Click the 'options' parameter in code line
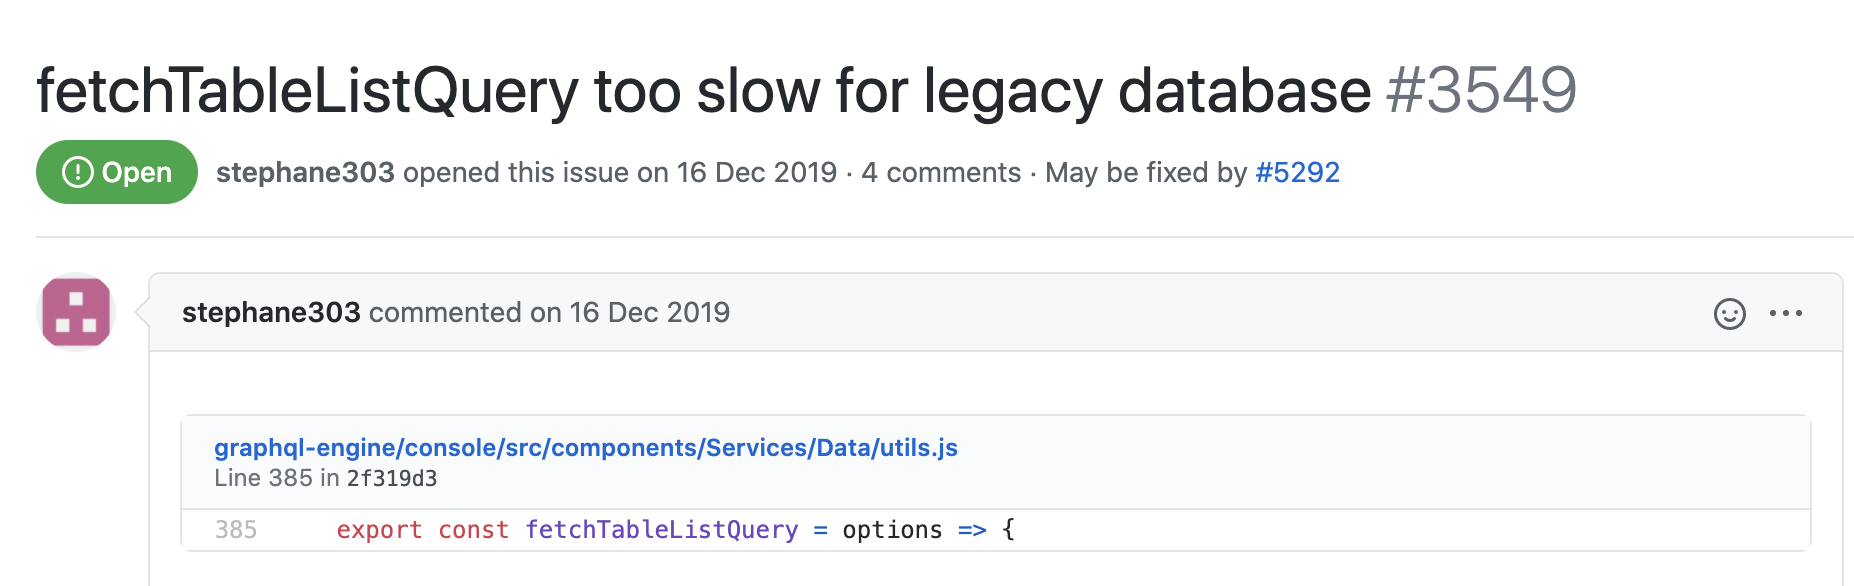Screen dimensions: 1854x586 pyautogui.click(x=892, y=530)
